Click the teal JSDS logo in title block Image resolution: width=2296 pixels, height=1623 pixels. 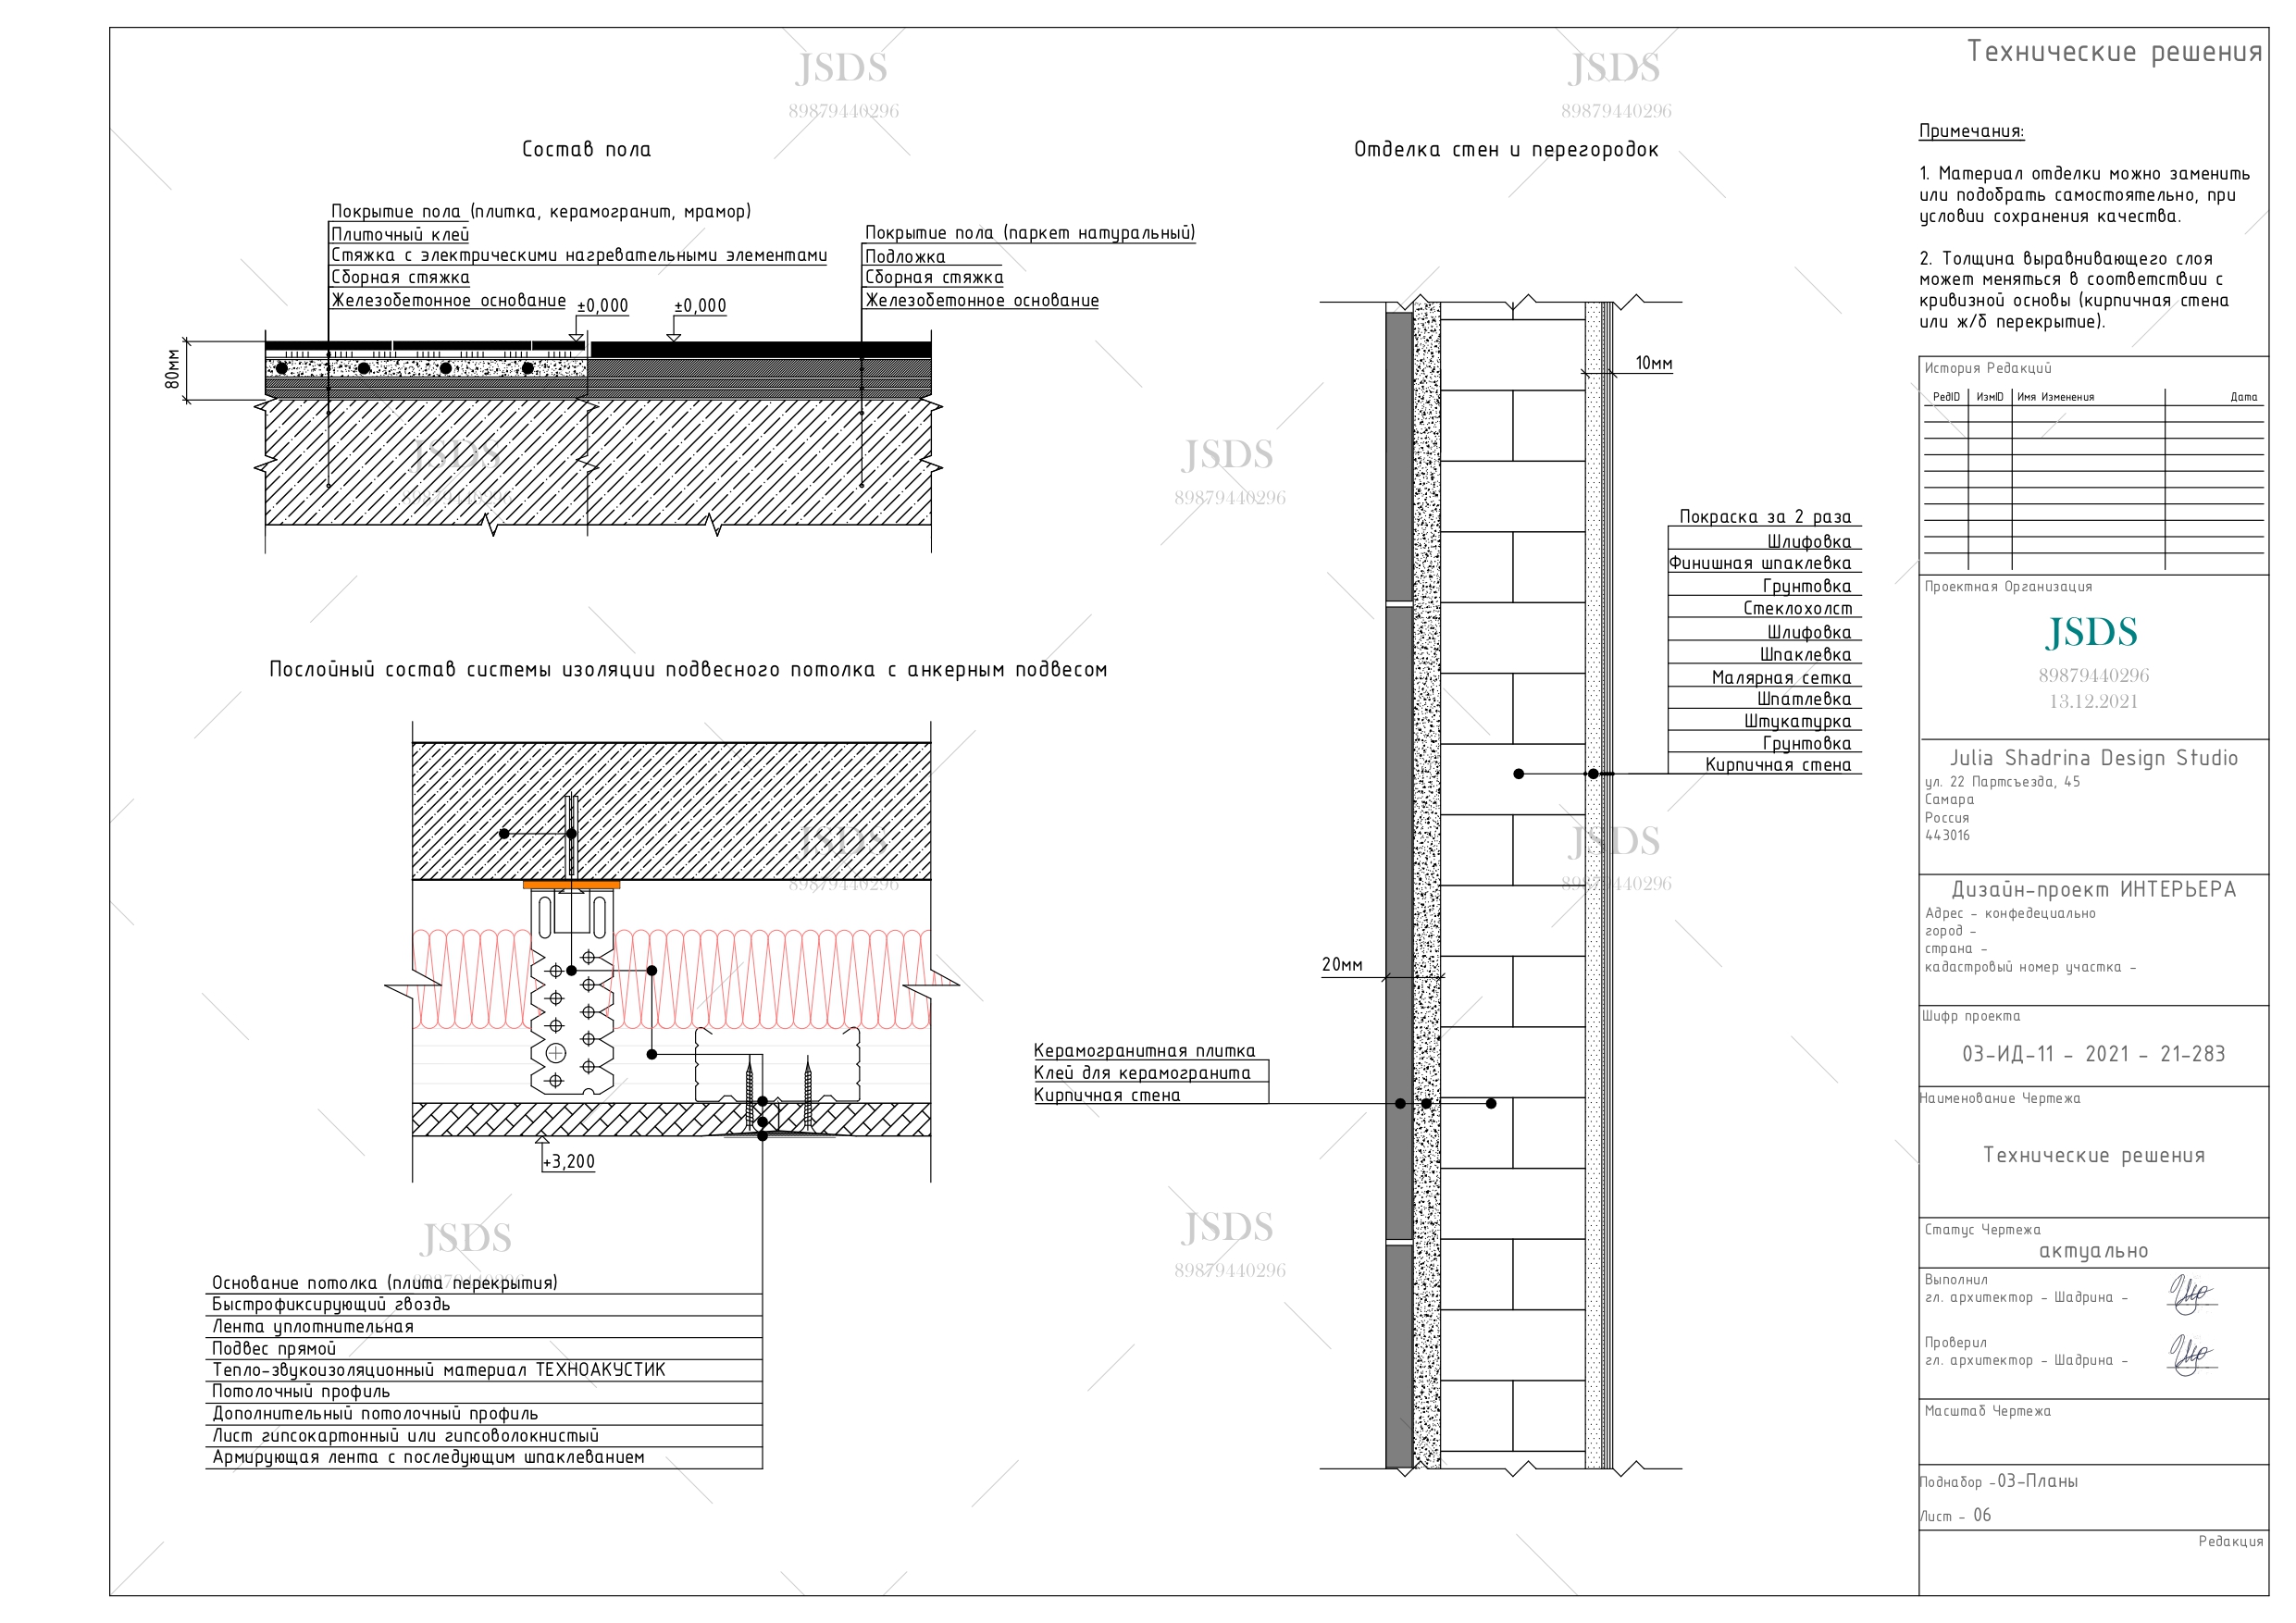(x=2092, y=633)
